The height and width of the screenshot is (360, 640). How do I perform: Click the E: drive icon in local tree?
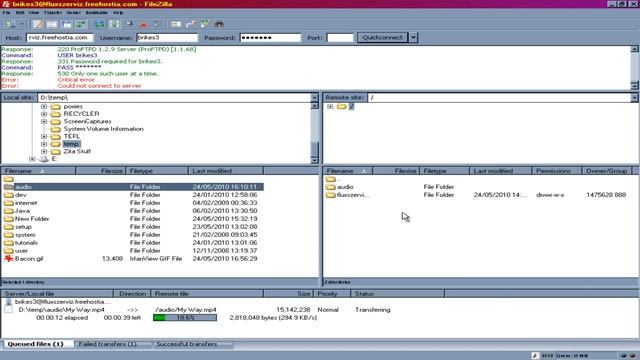44,159
